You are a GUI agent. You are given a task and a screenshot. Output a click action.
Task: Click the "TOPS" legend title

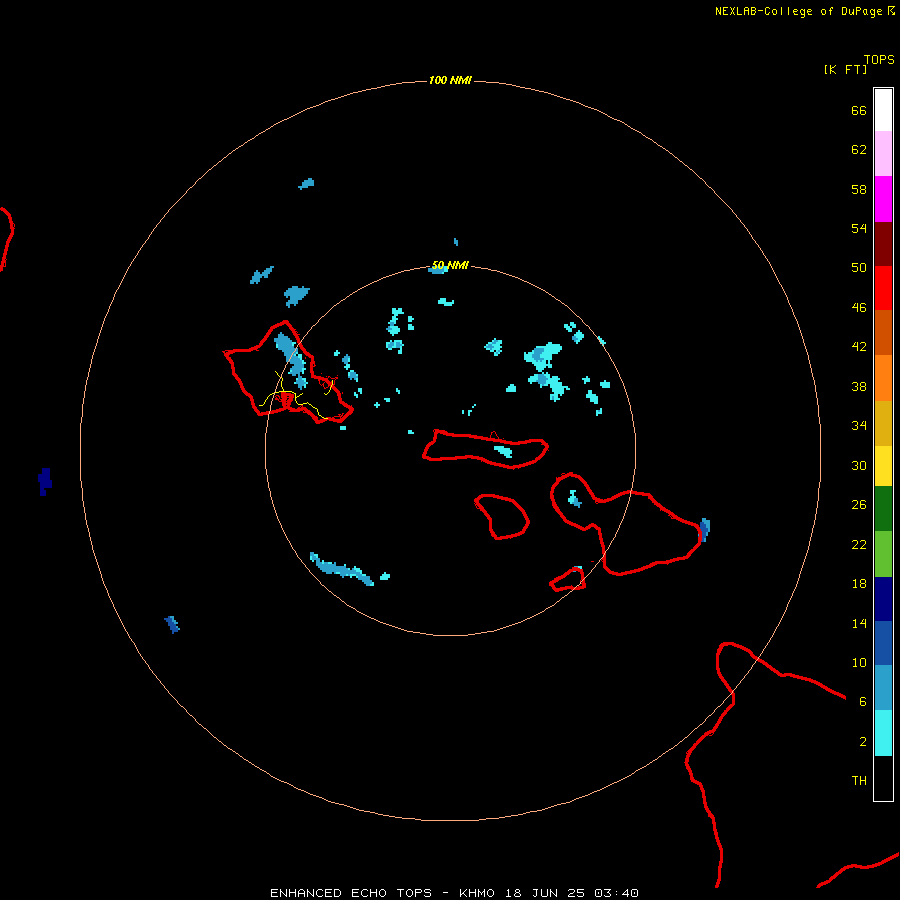coord(879,60)
